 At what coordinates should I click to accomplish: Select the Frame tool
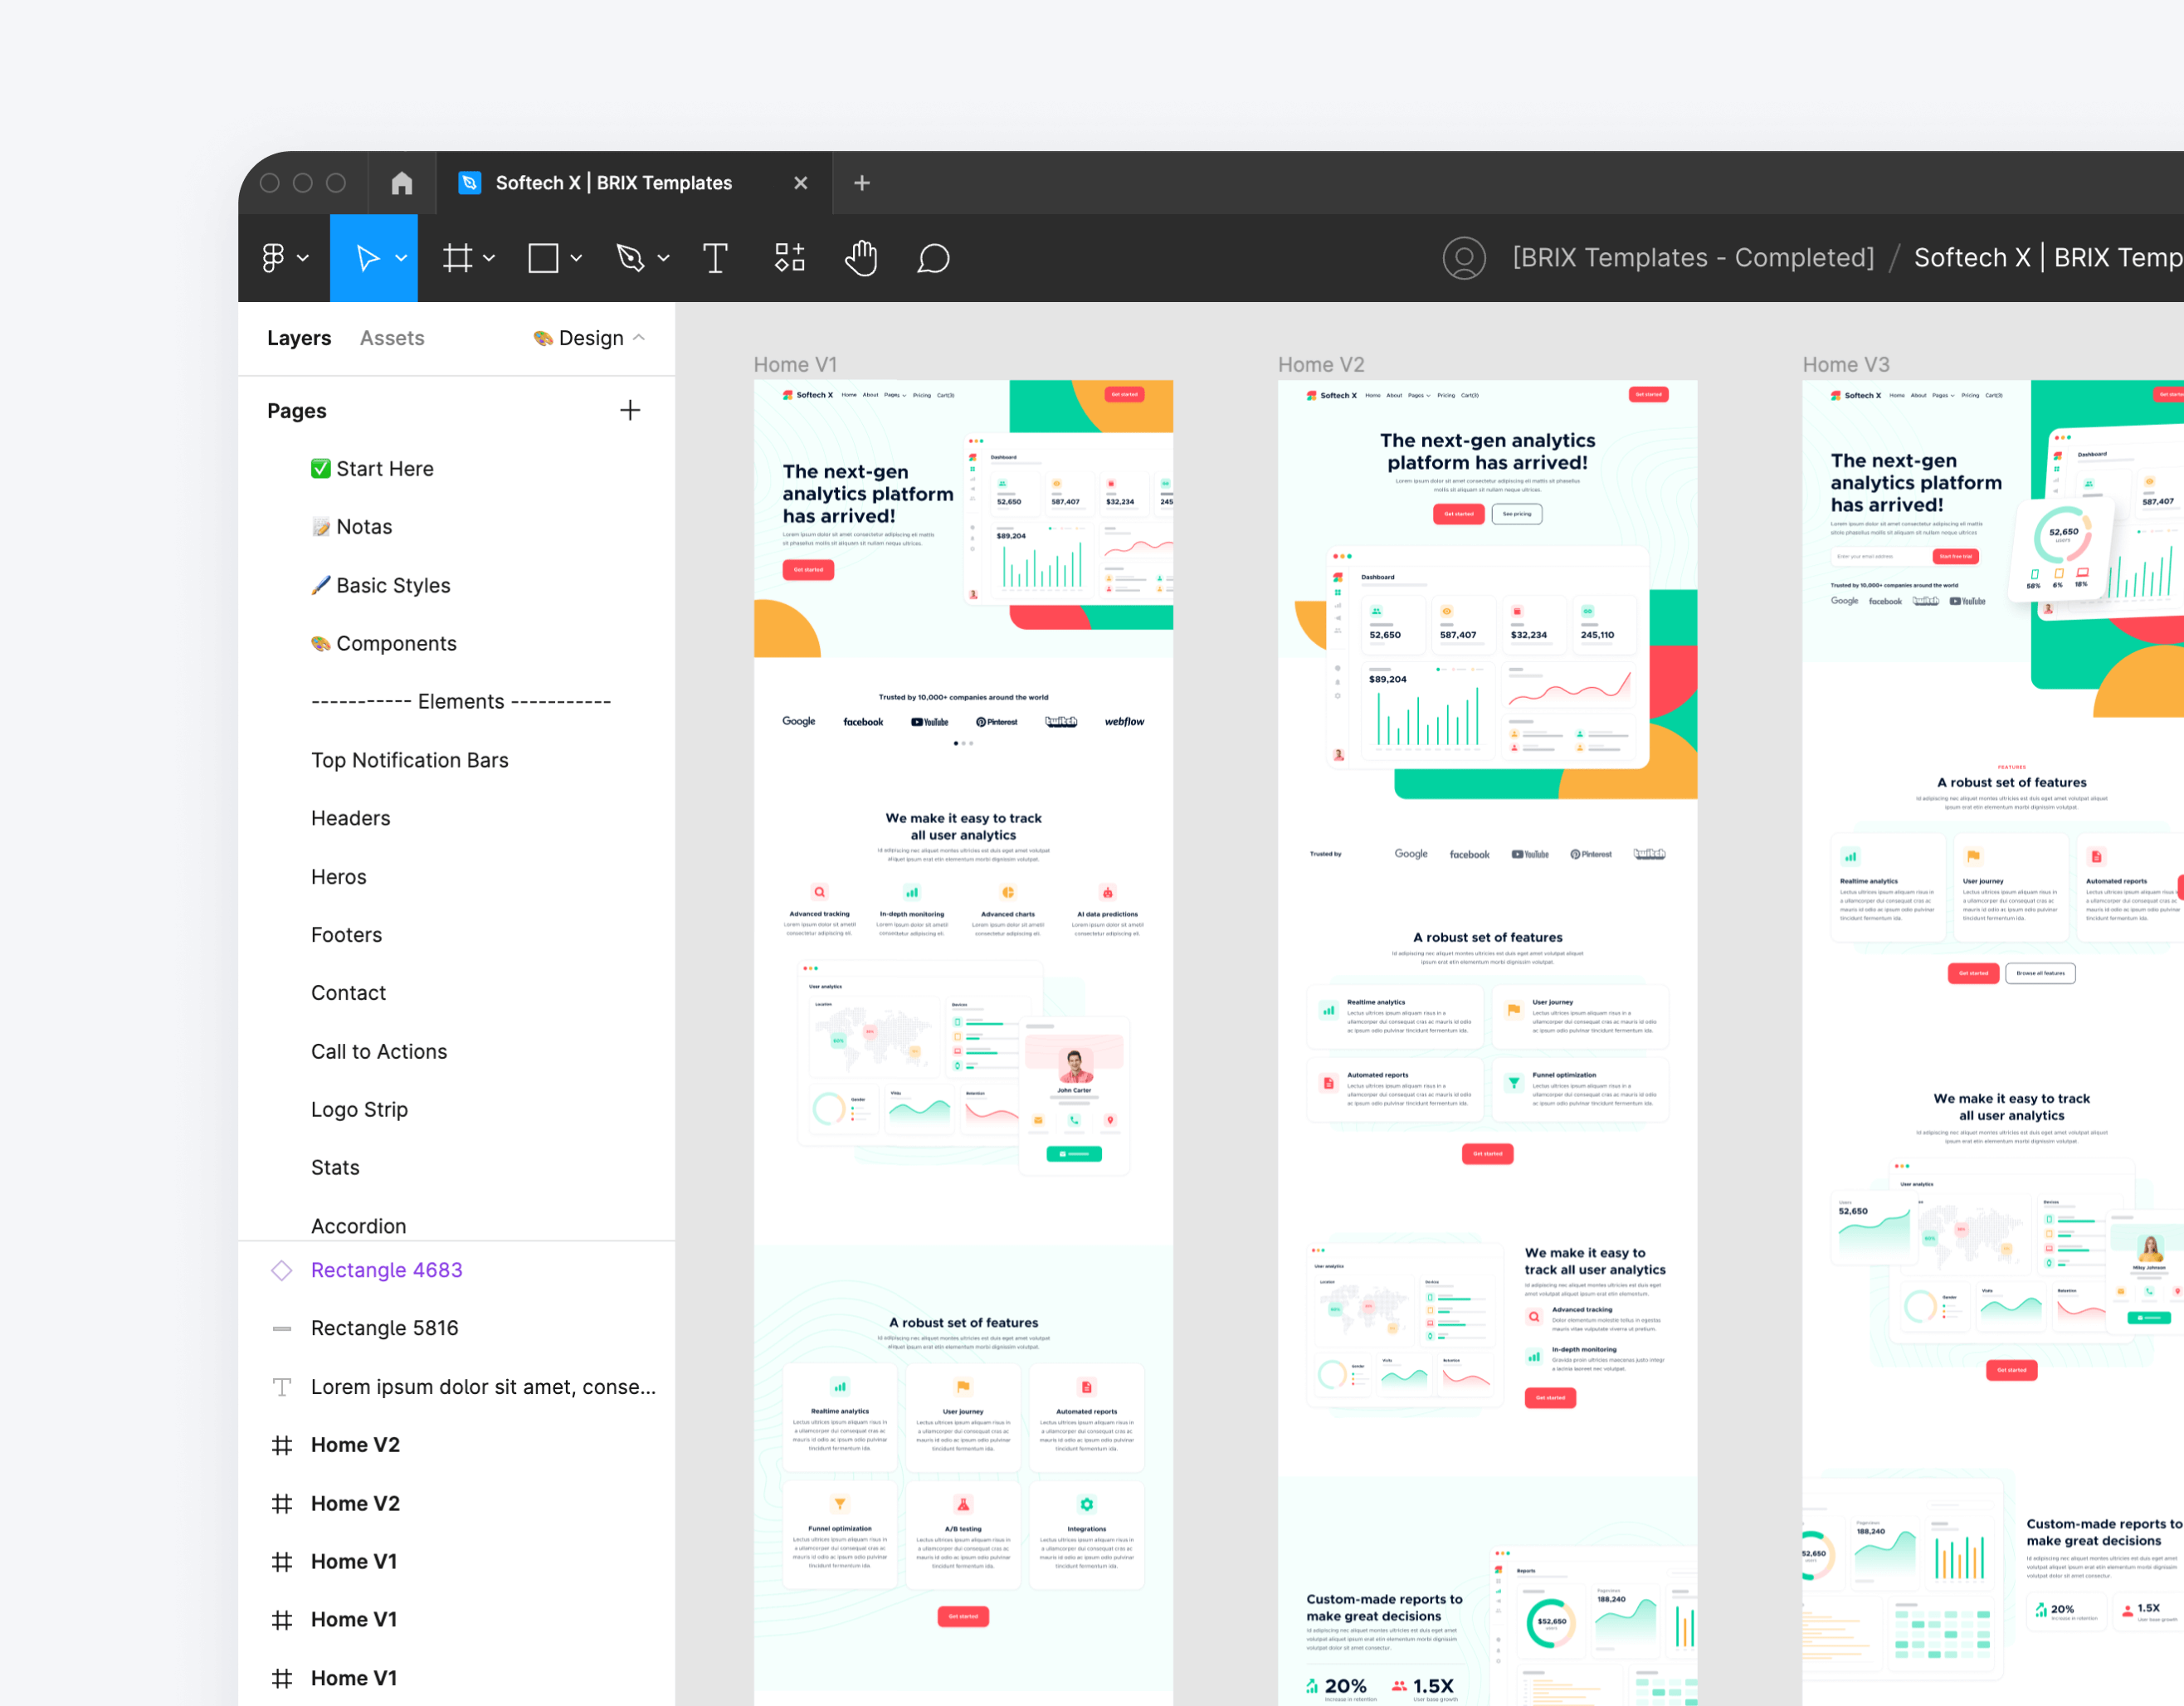[457, 257]
